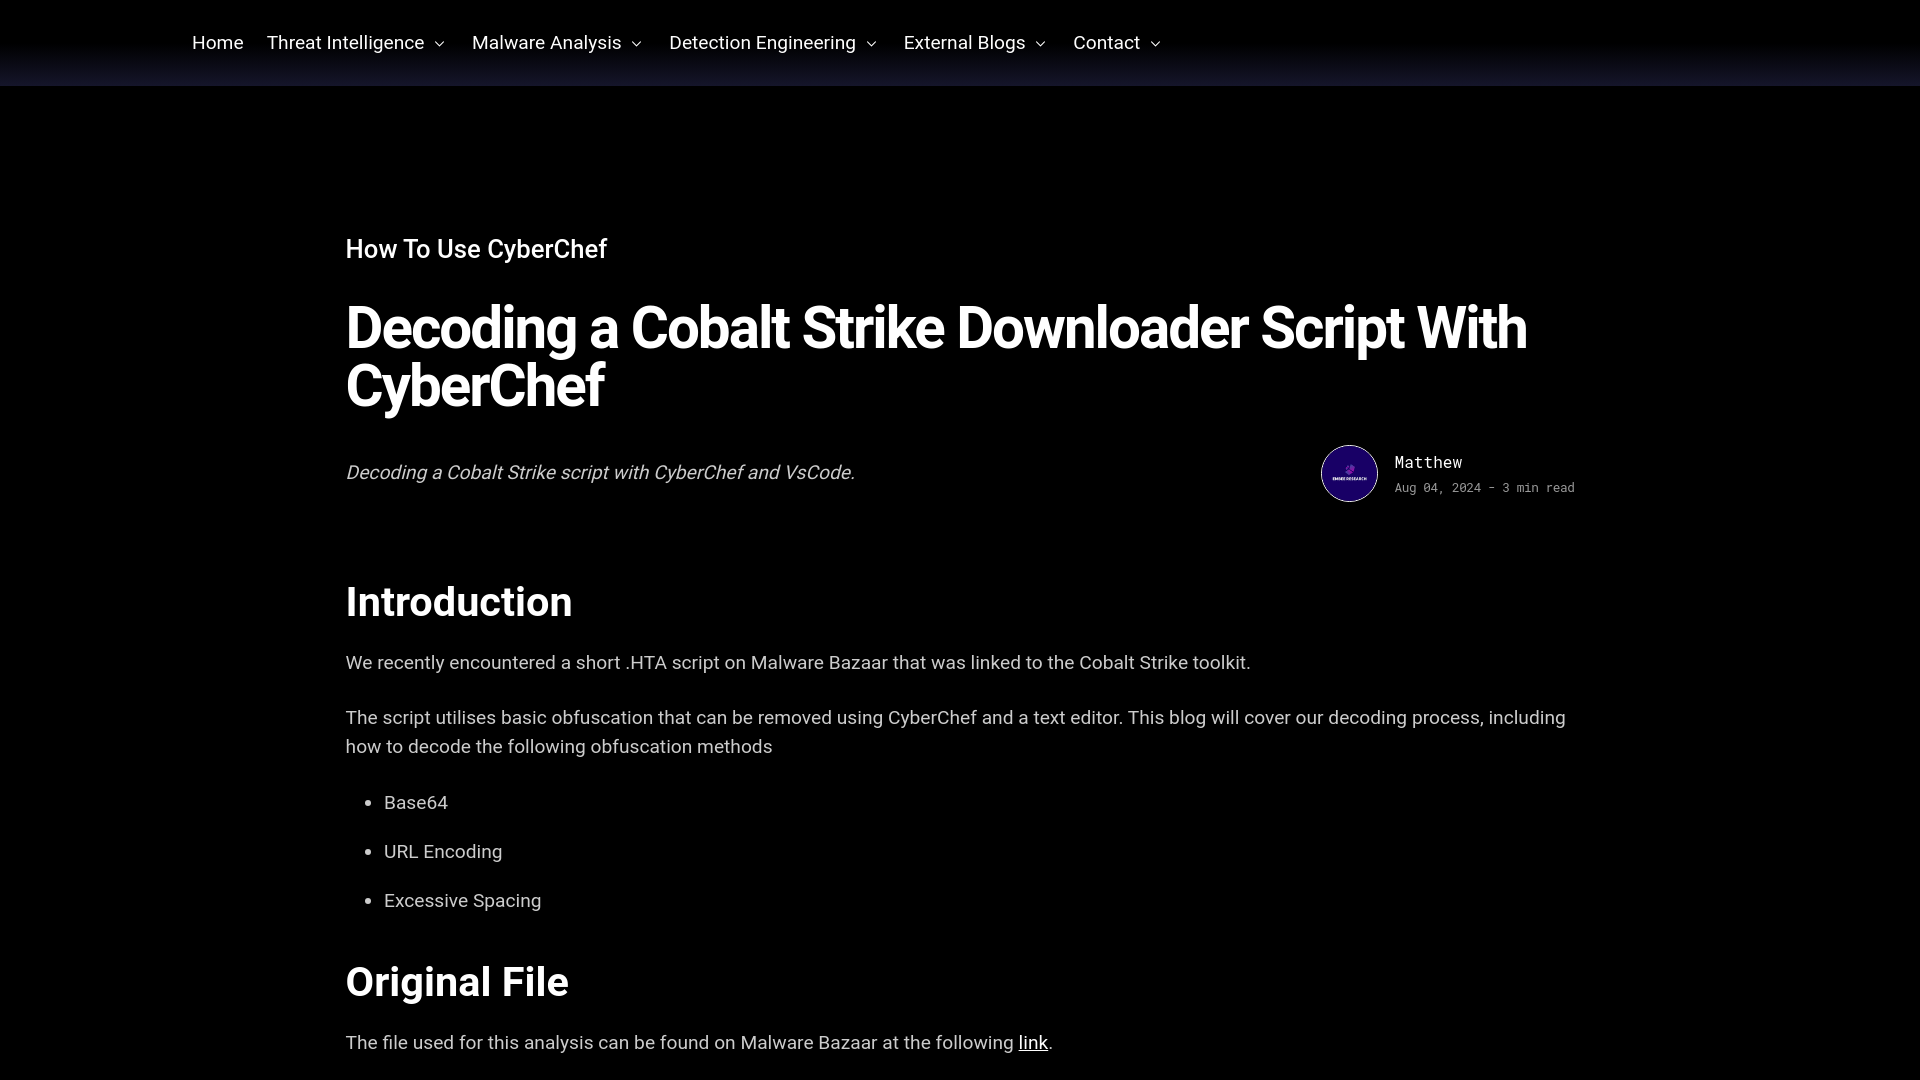Click the Home navigation link
The height and width of the screenshot is (1080, 1920).
(218, 42)
